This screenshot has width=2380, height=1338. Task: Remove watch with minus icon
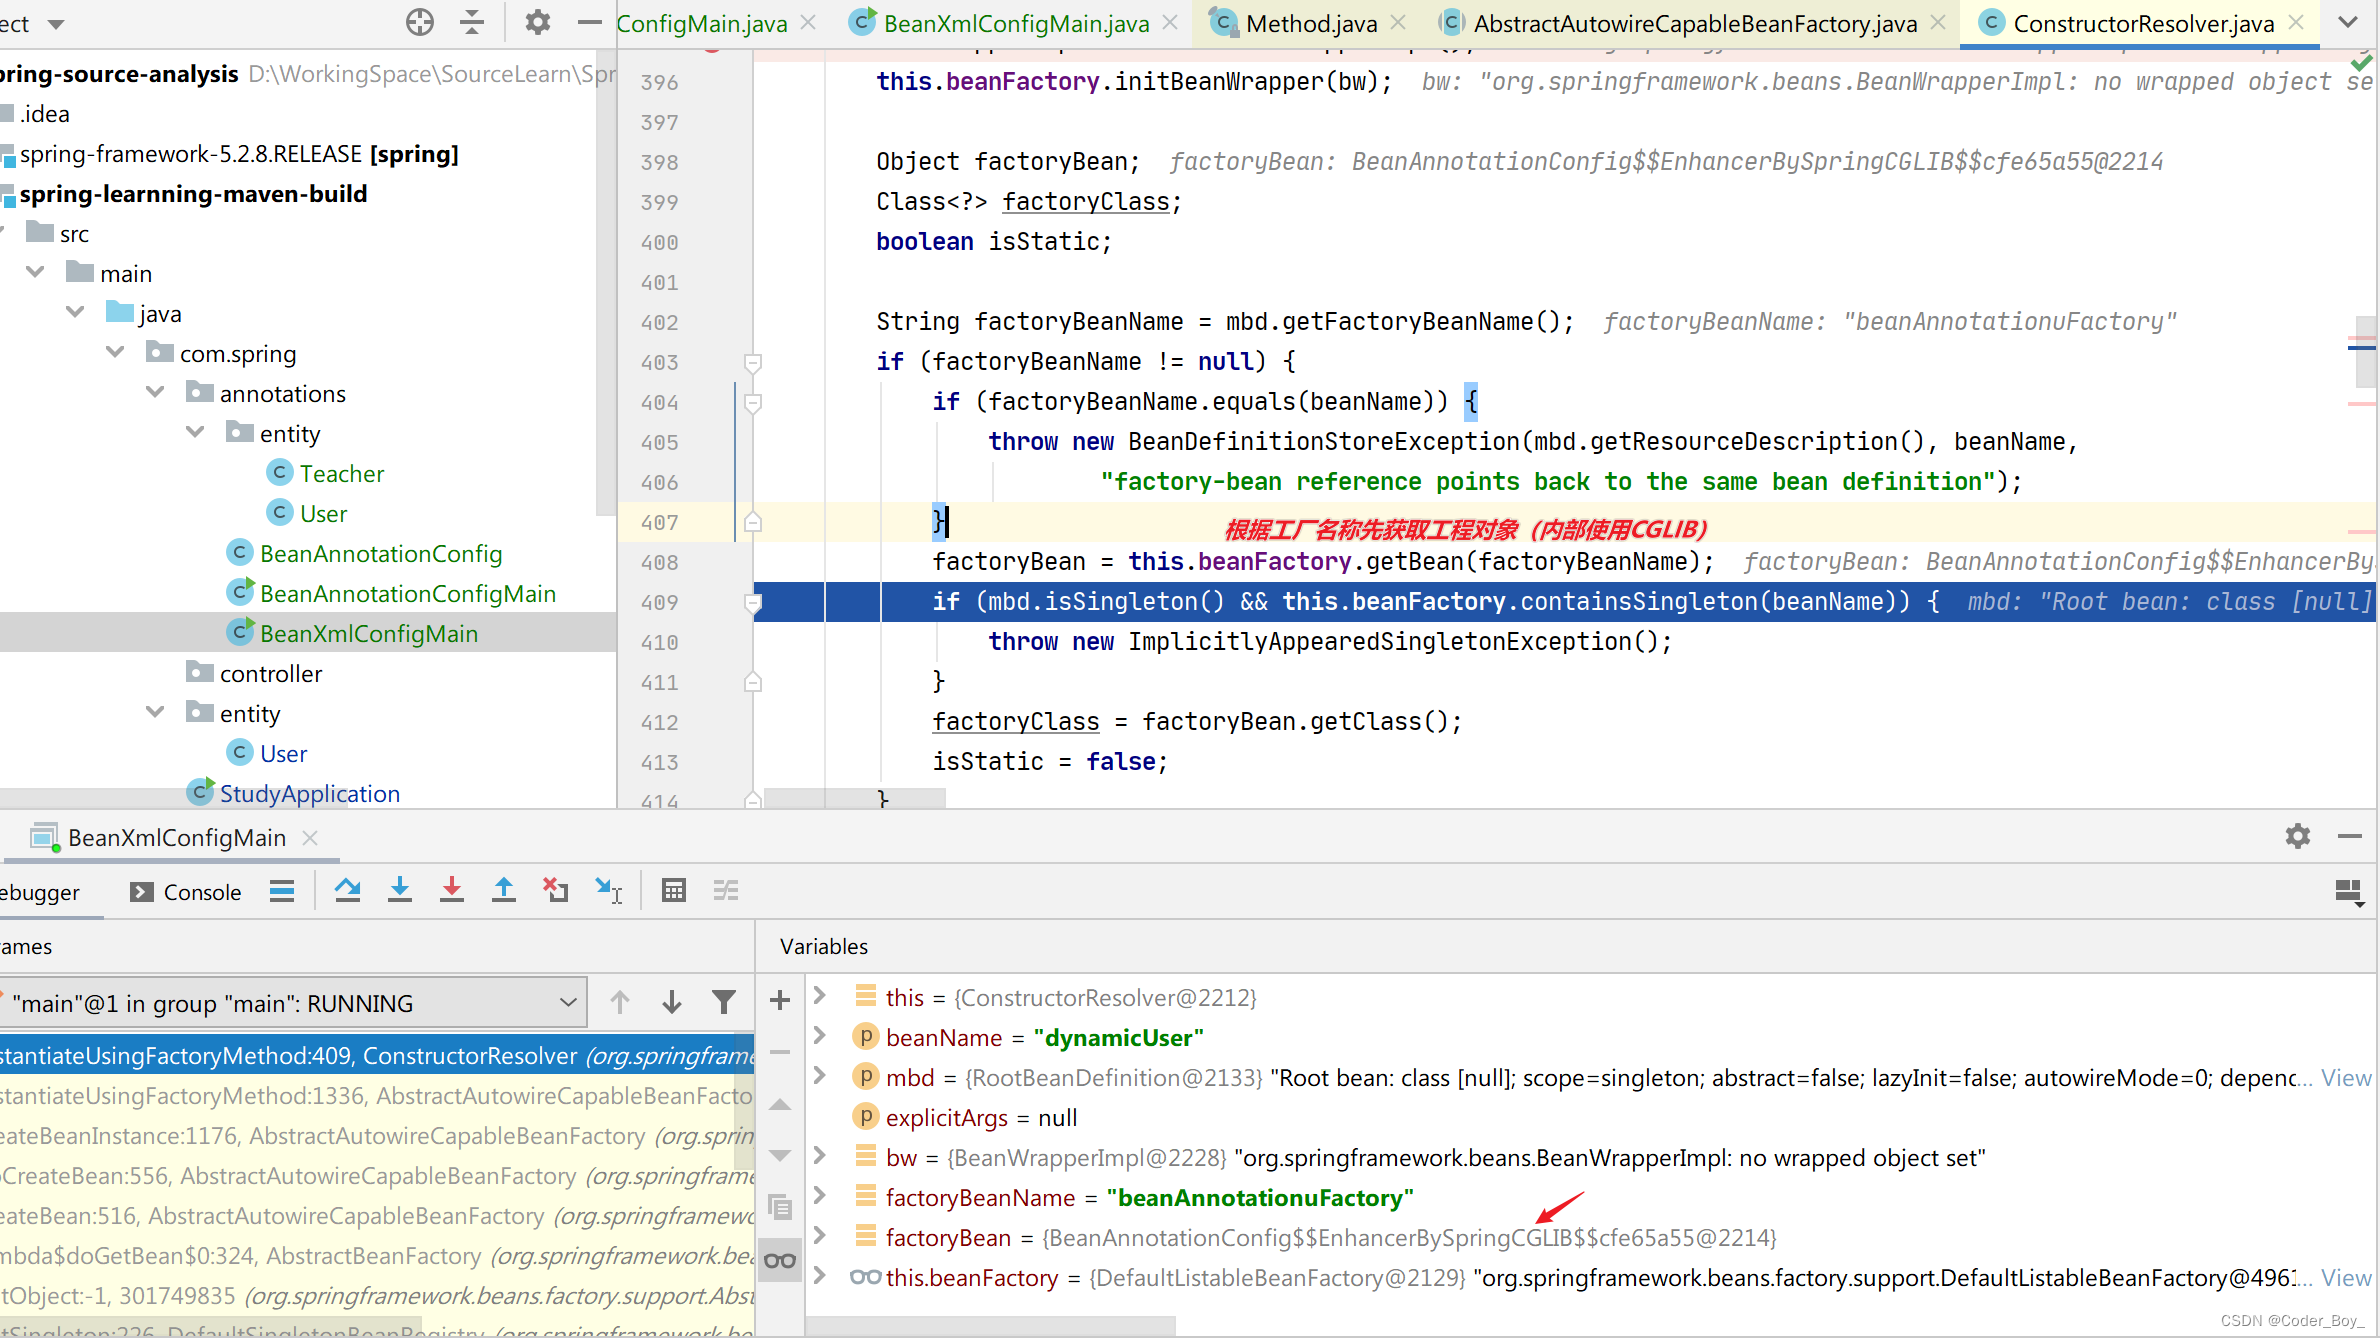pyautogui.click(x=780, y=1052)
